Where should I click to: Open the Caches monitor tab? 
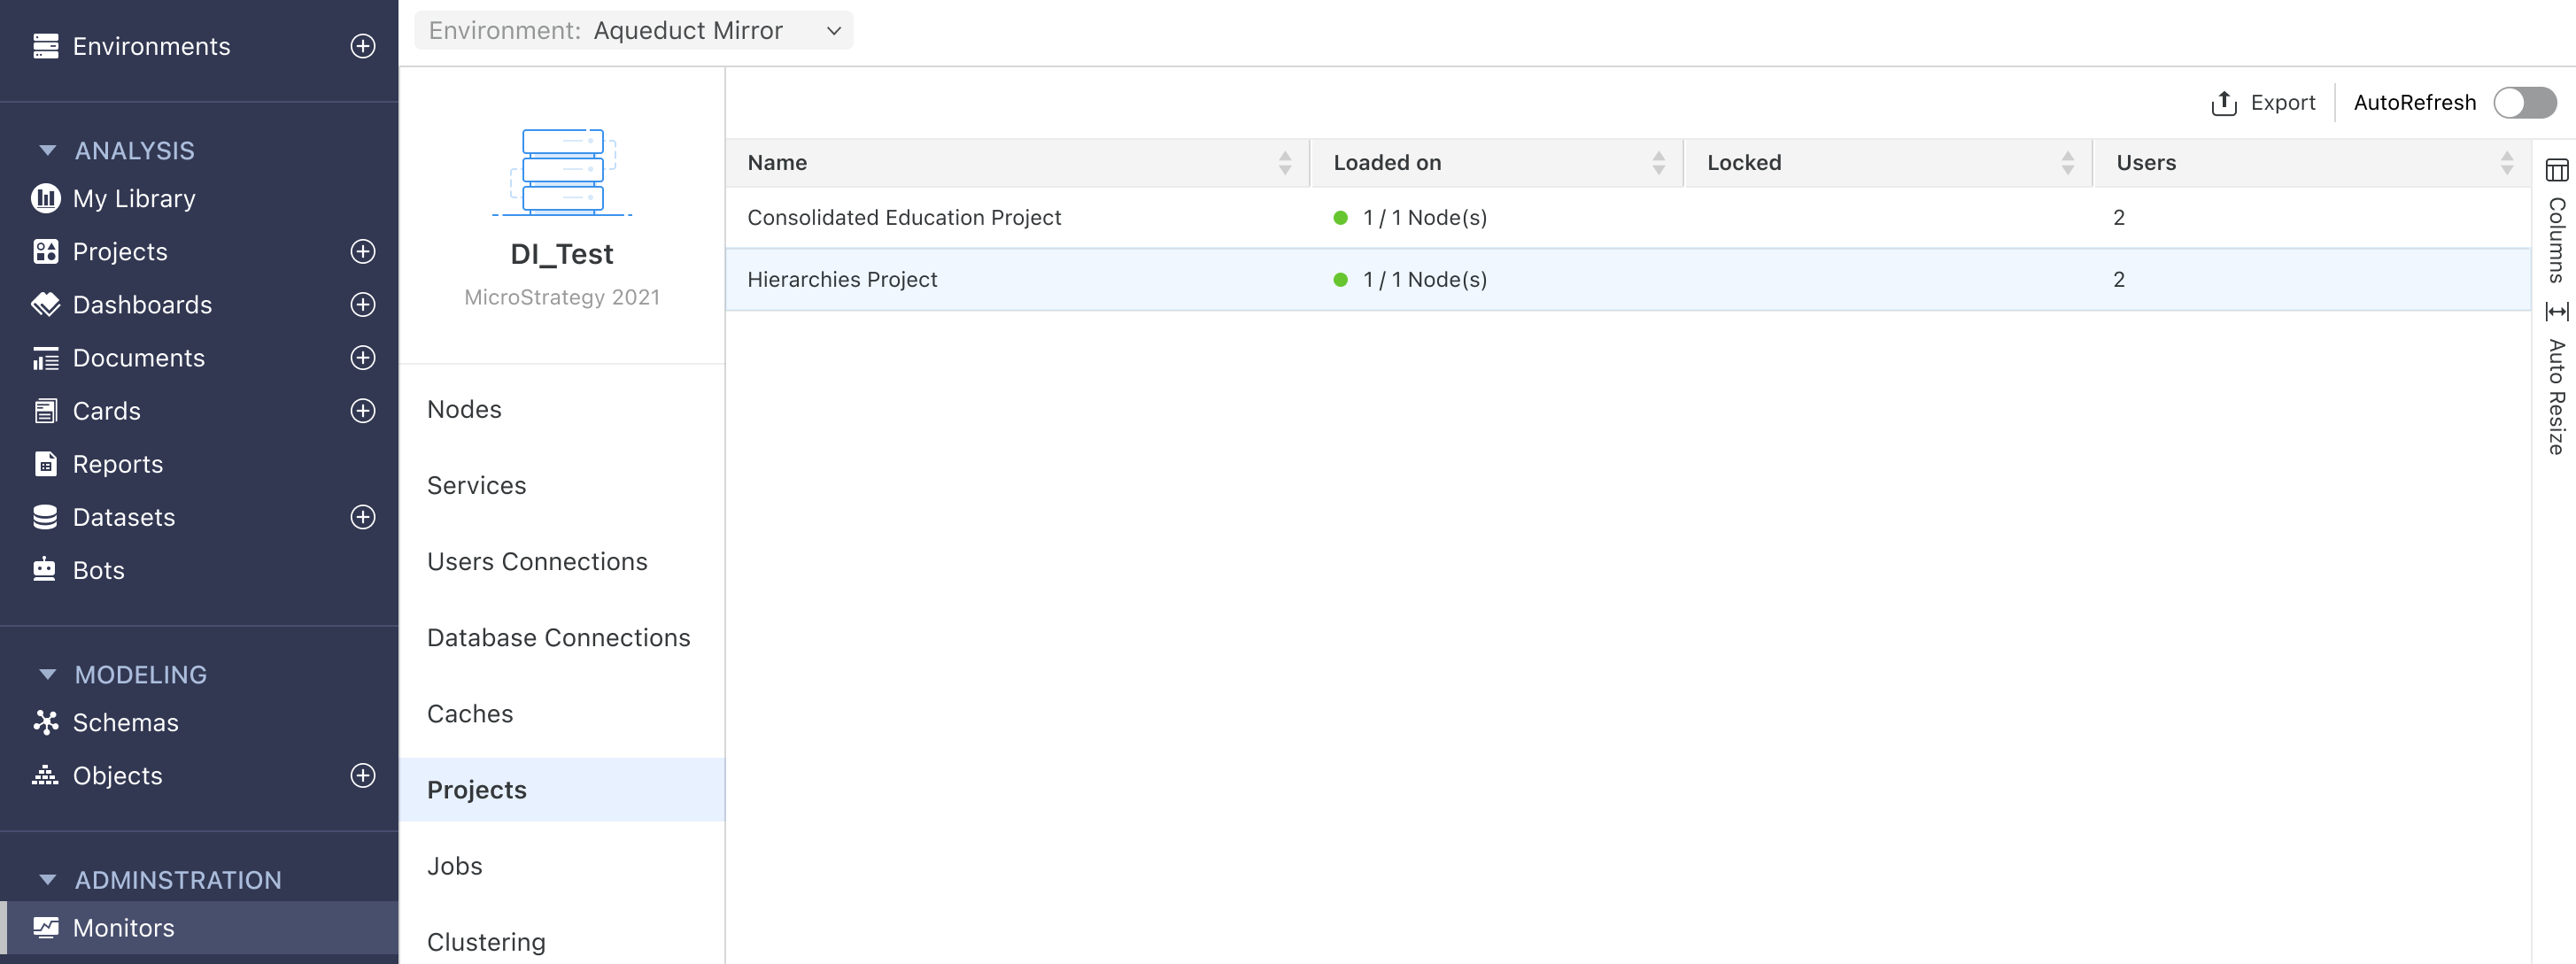(469, 713)
